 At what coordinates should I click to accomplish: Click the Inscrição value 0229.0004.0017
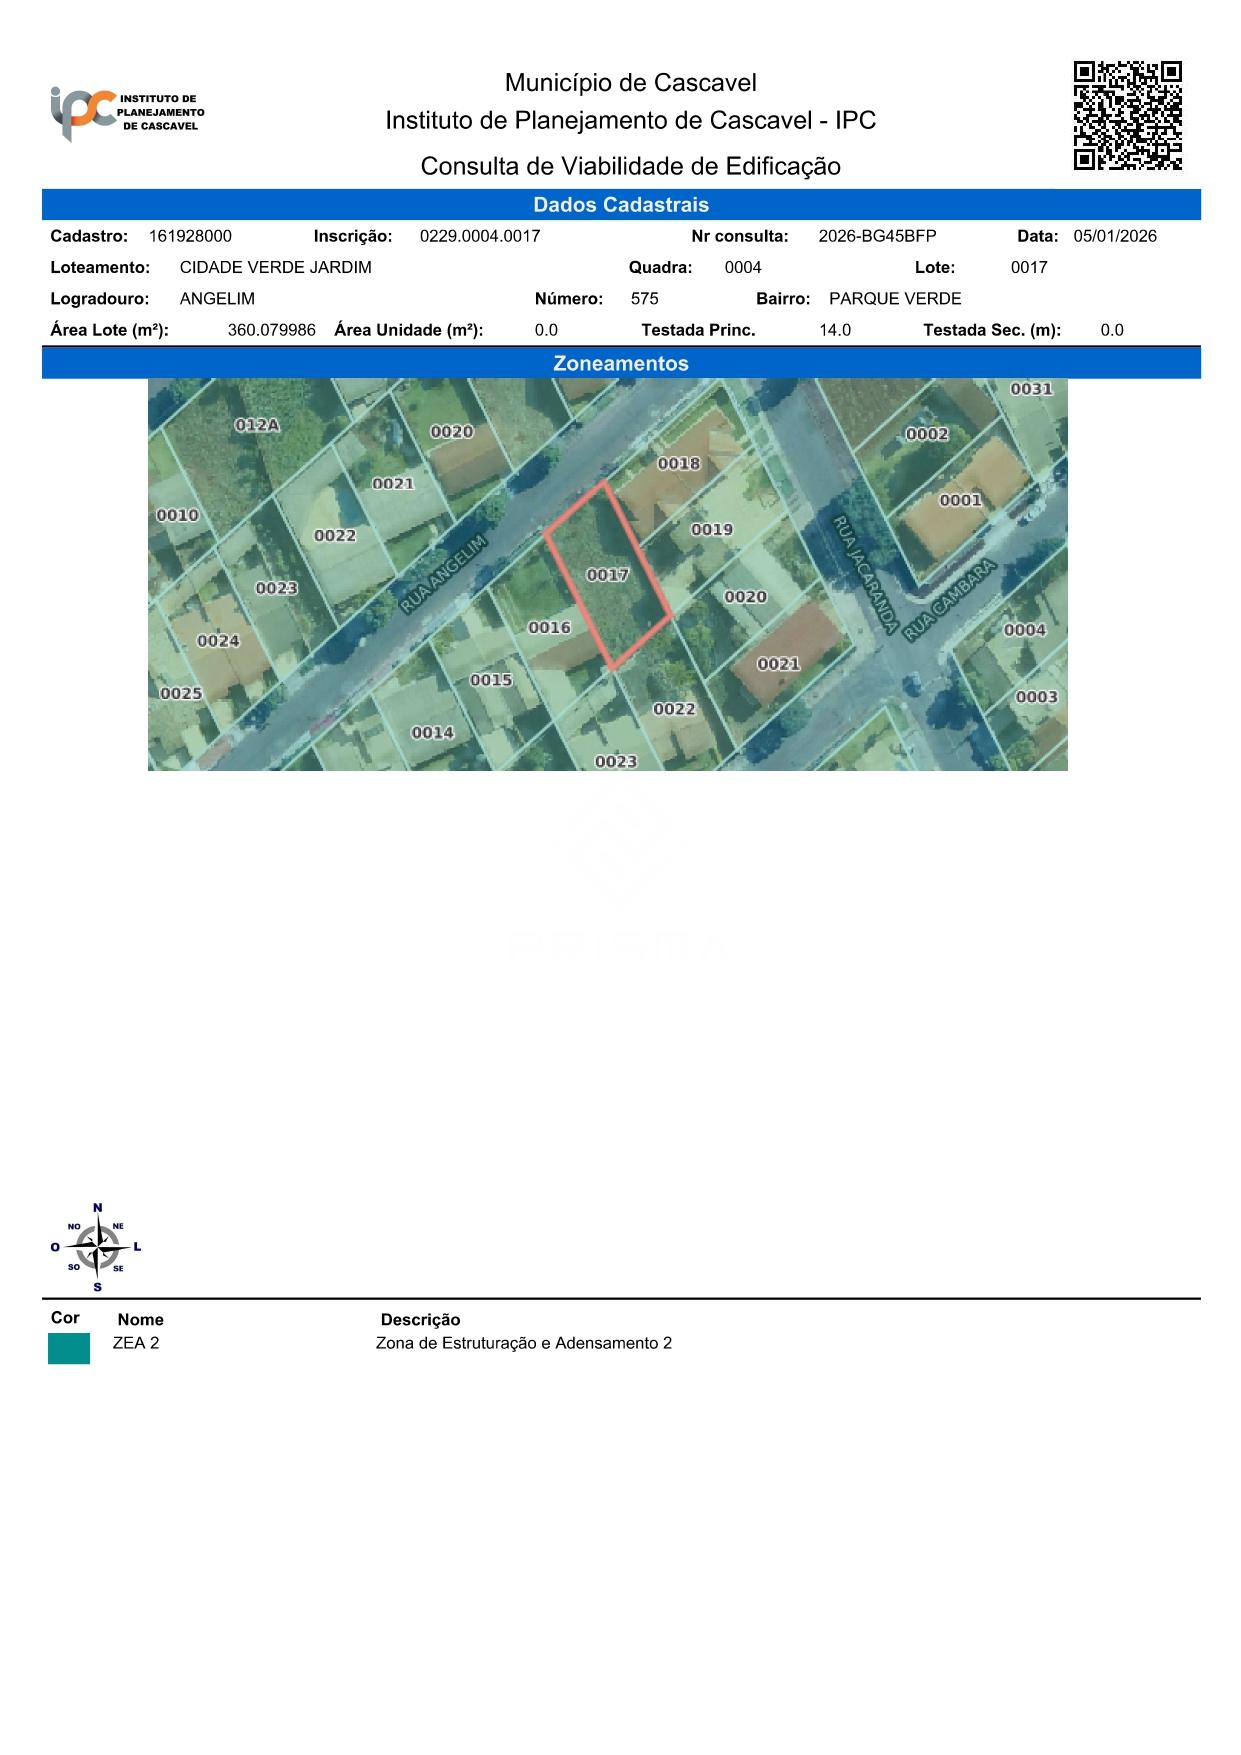[480, 236]
